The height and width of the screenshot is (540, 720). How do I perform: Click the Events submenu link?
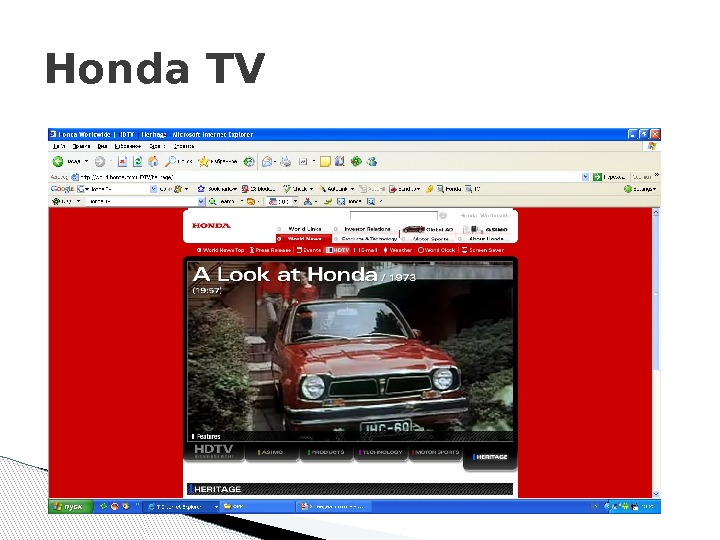click(x=309, y=250)
